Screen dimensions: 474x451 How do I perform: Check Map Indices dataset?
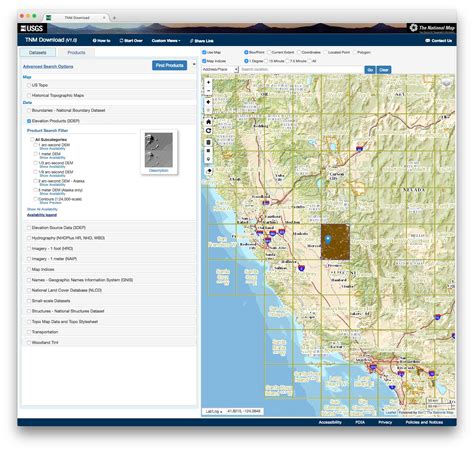coord(29,269)
